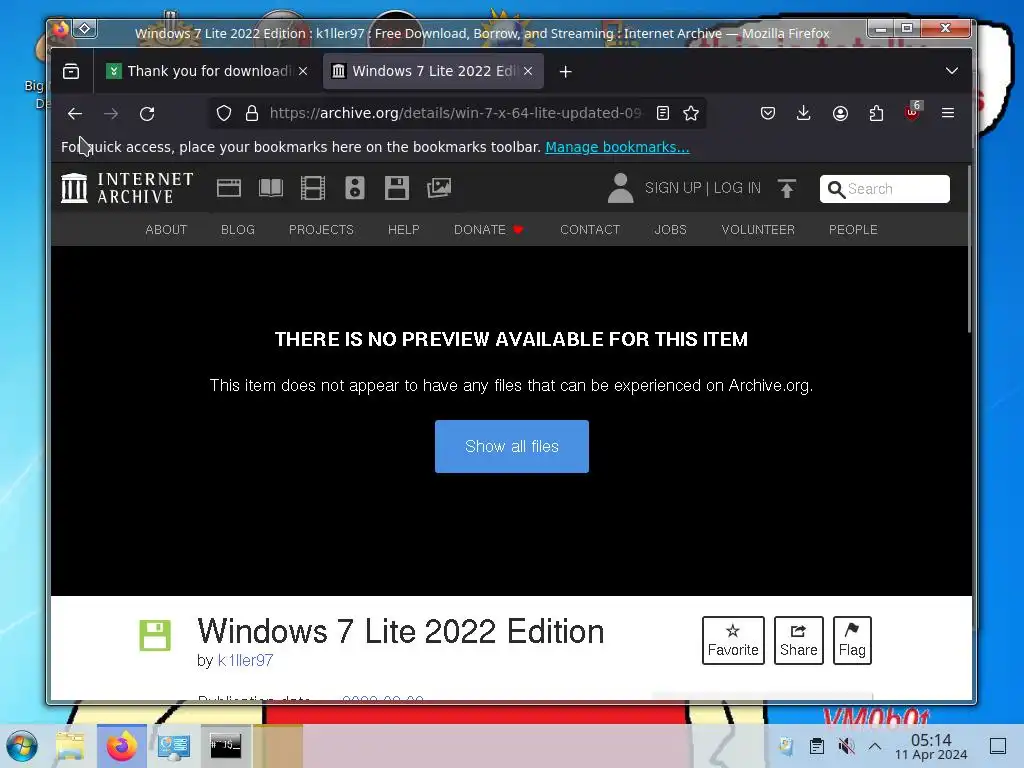Click the Share button
The image size is (1024, 768).
click(799, 641)
